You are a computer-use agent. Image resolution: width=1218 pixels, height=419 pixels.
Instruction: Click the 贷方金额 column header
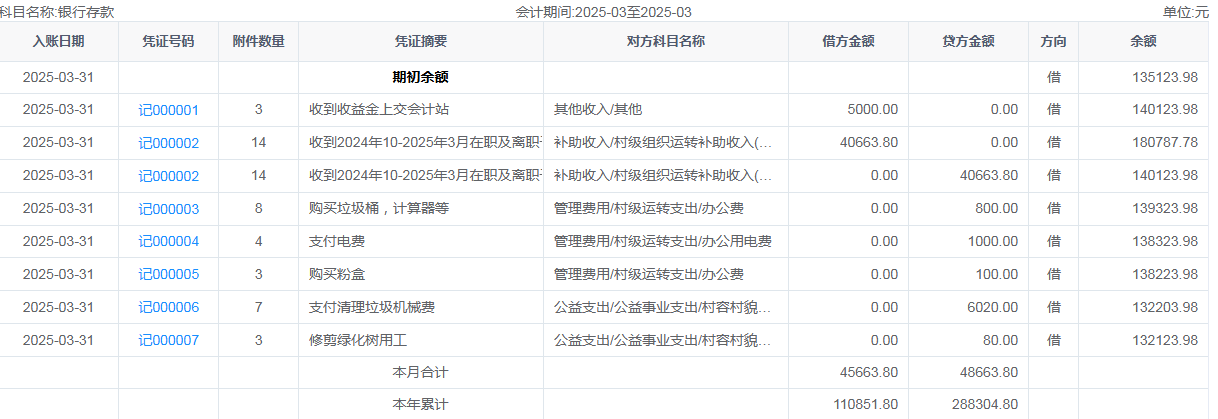point(968,41)
